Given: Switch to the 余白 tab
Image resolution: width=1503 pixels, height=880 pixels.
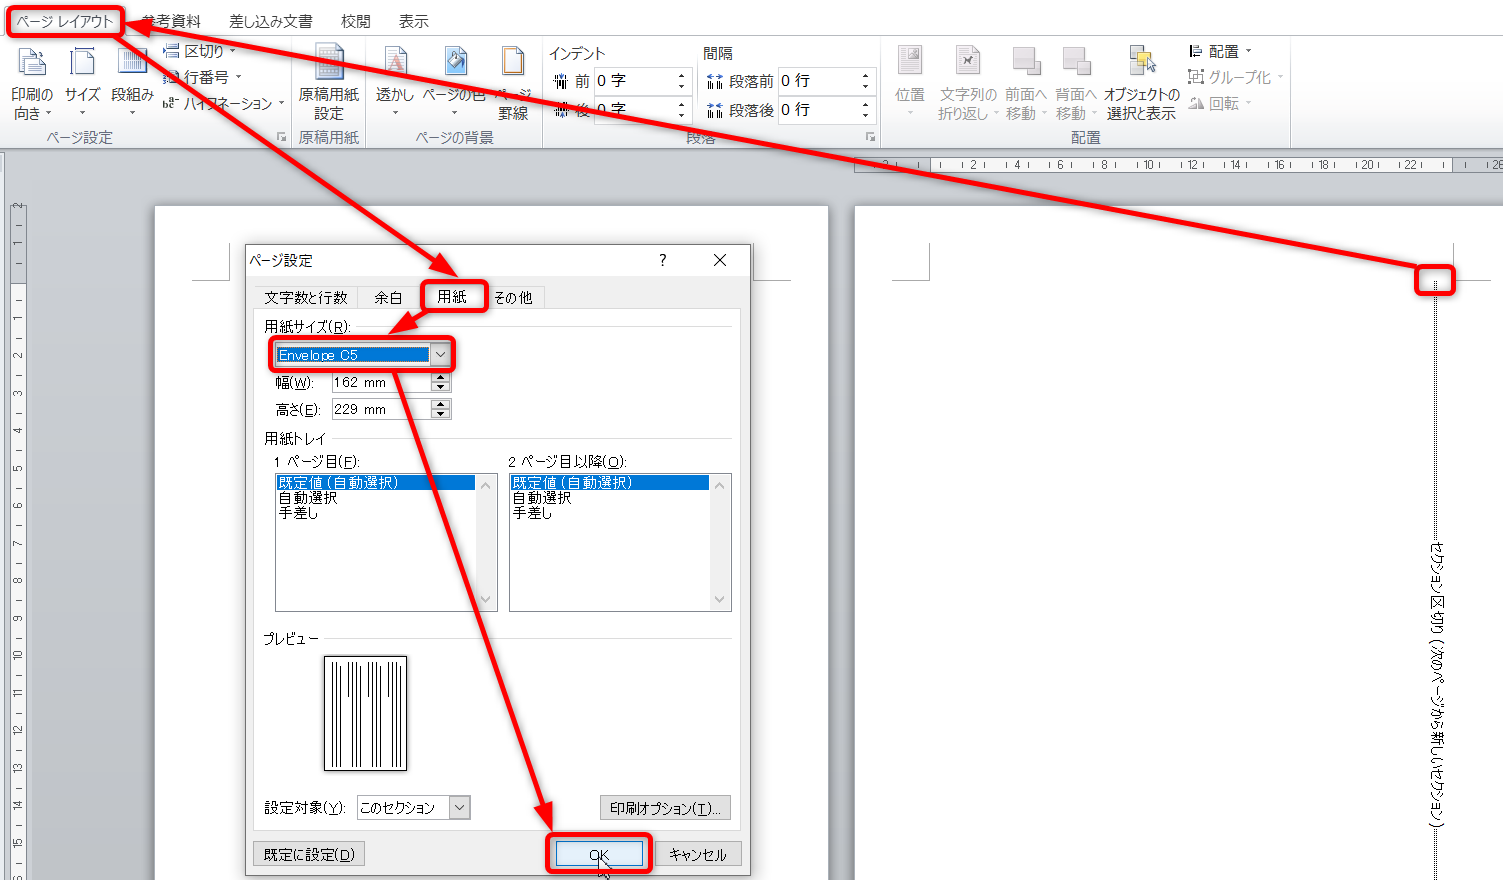Looking at the screenshot, I should click(x=388, y=297).
